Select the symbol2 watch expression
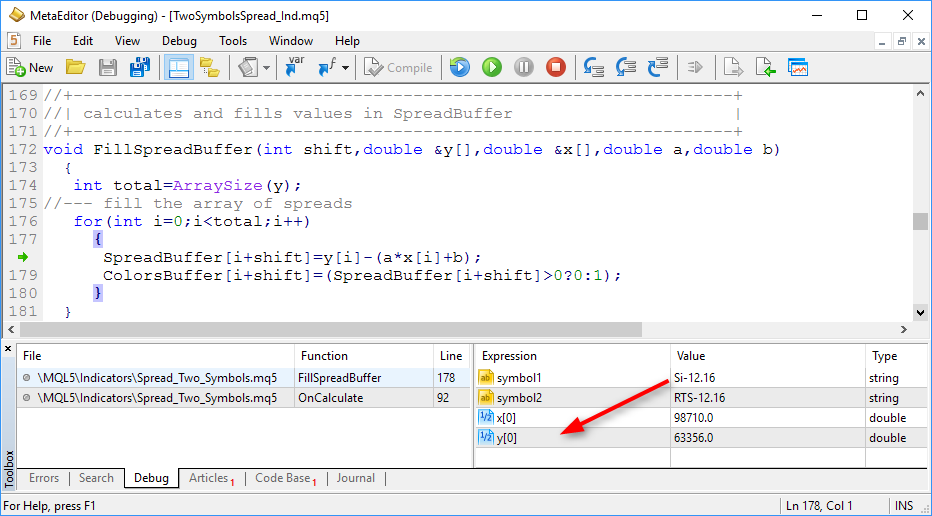Screen dimensions: 932x516 click(x=519, y=398)
